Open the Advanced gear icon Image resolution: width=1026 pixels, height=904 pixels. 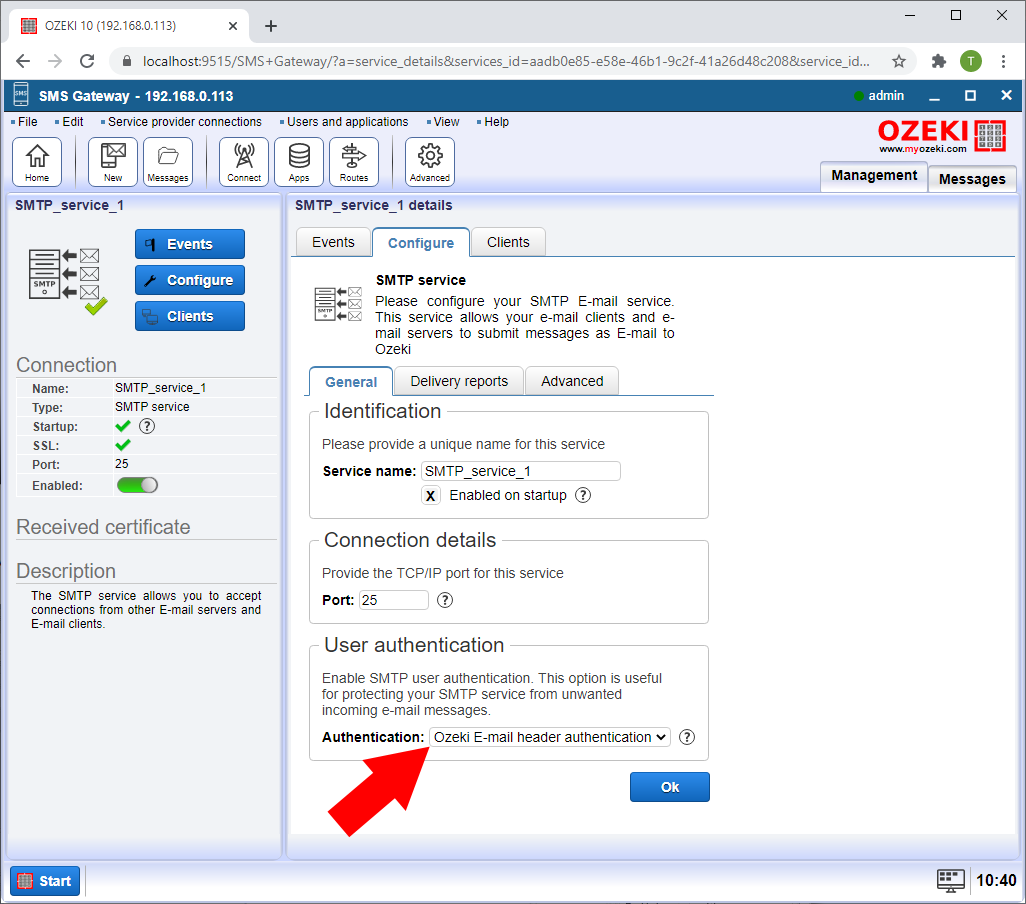430,162
